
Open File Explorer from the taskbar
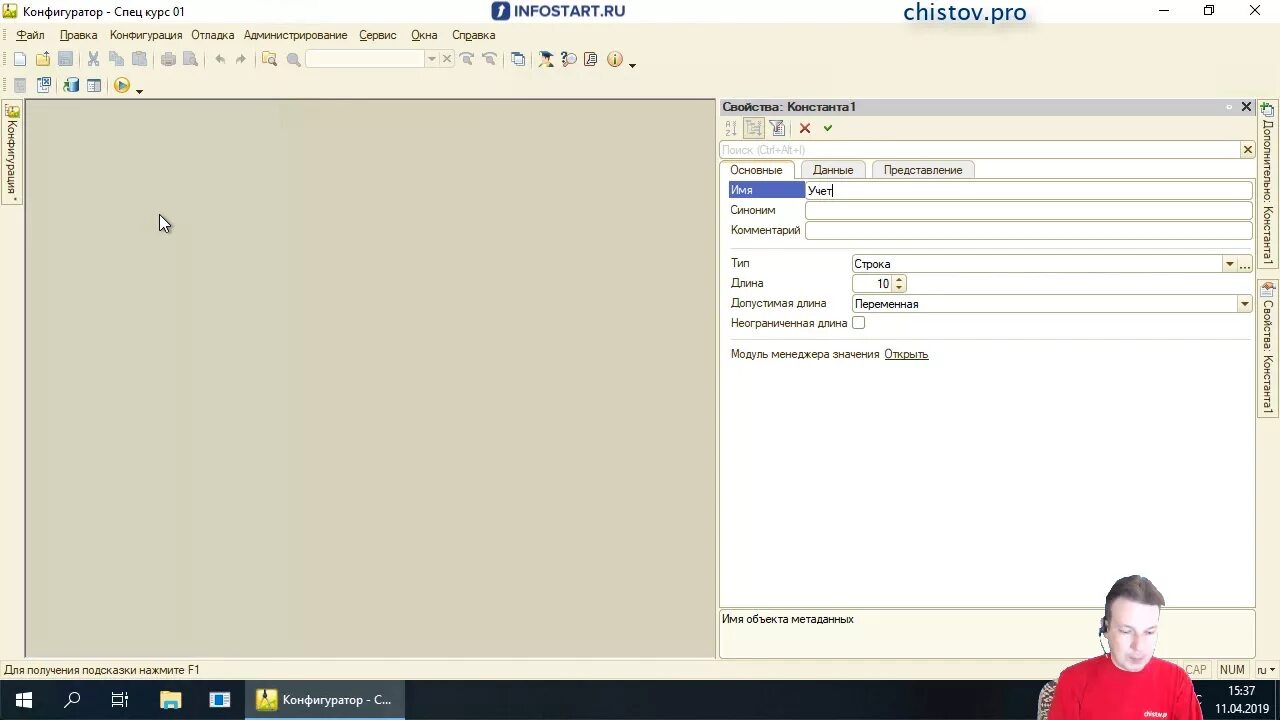click(x=171, y=700)
